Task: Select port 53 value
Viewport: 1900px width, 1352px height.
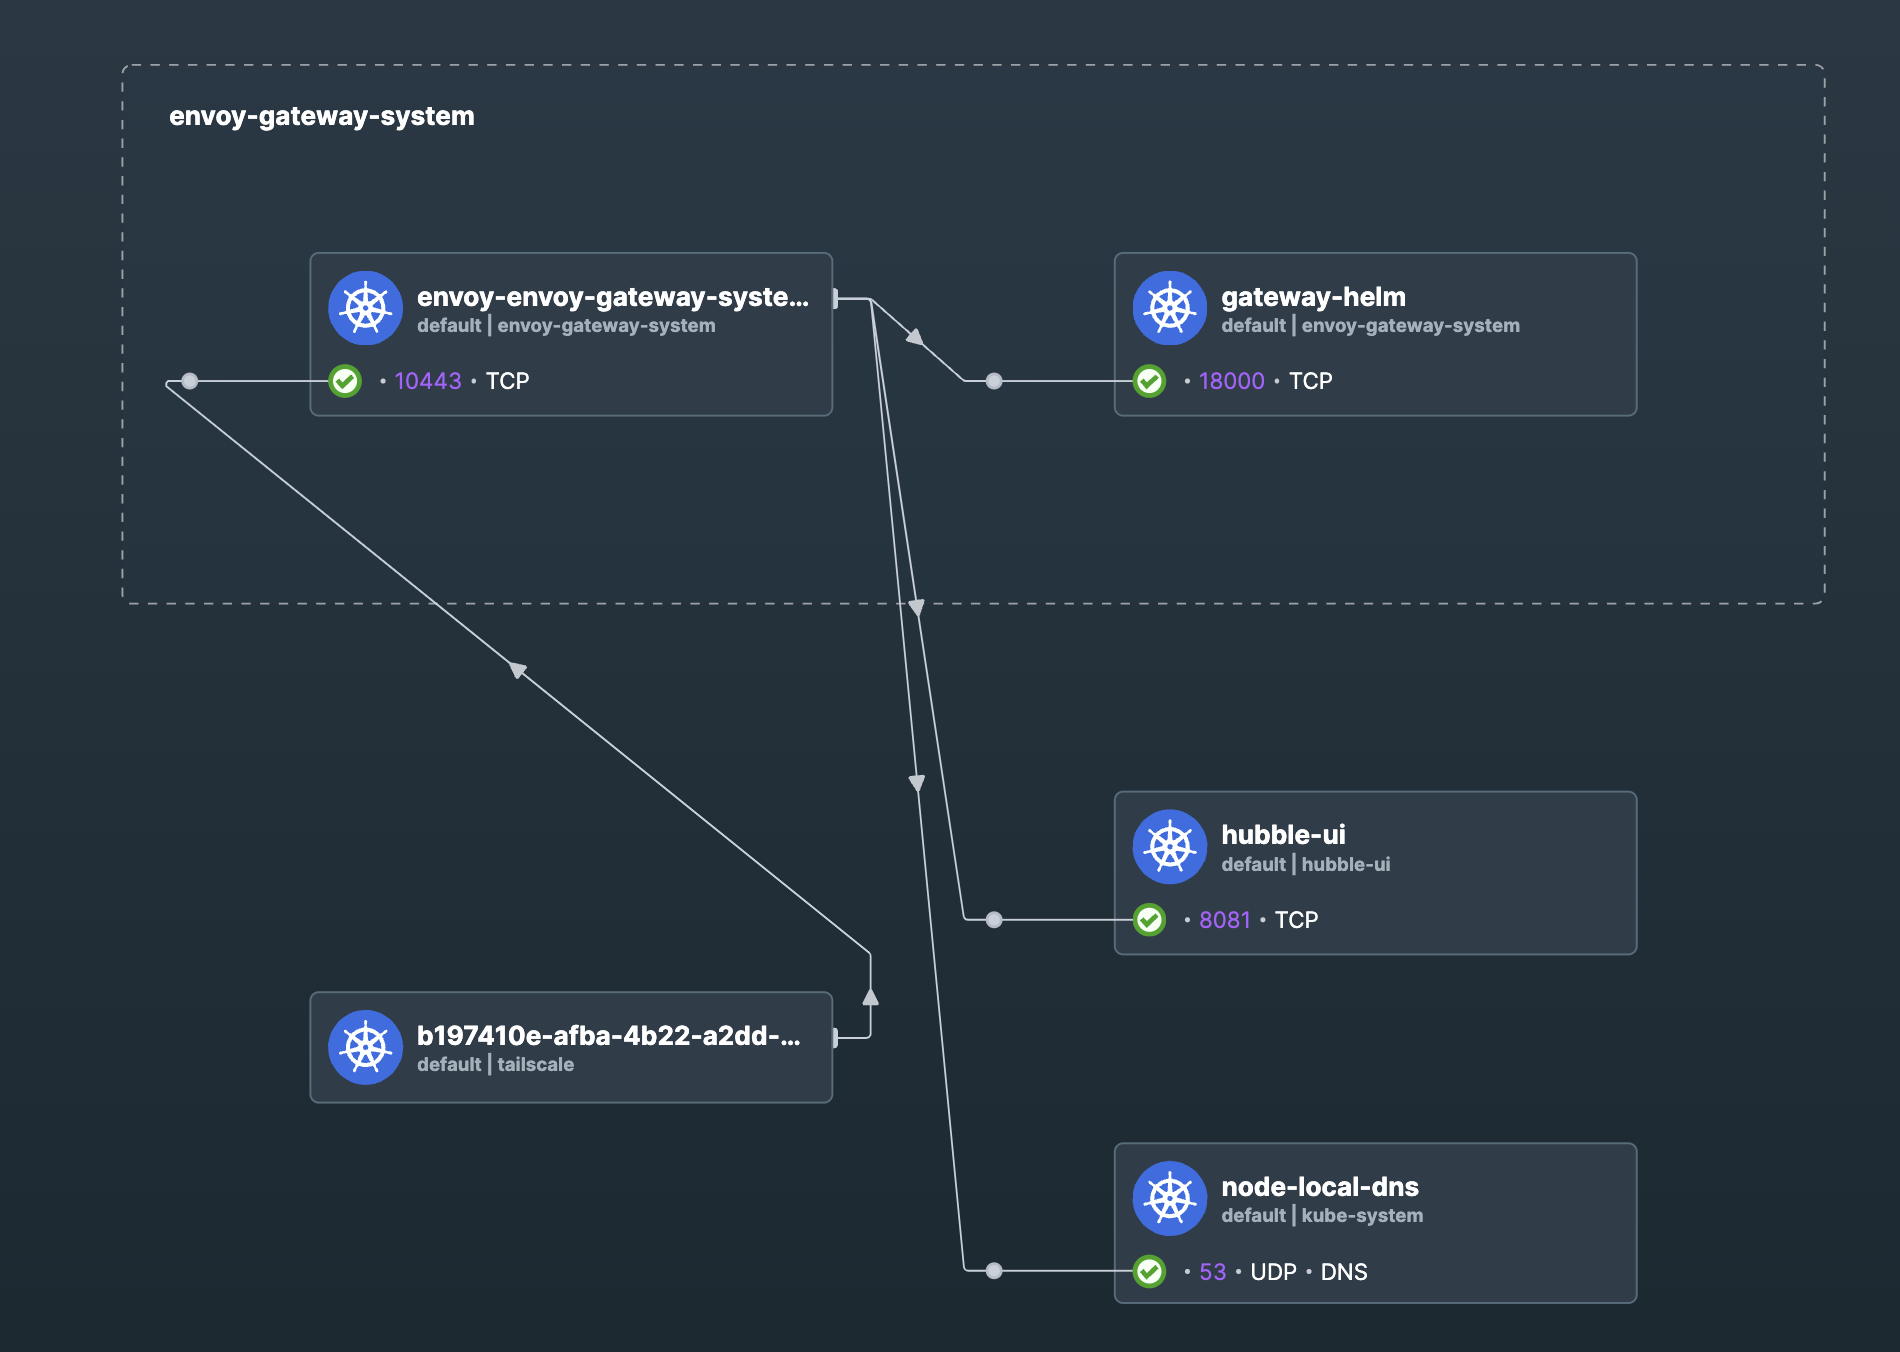Action: coord(1213,1272)
